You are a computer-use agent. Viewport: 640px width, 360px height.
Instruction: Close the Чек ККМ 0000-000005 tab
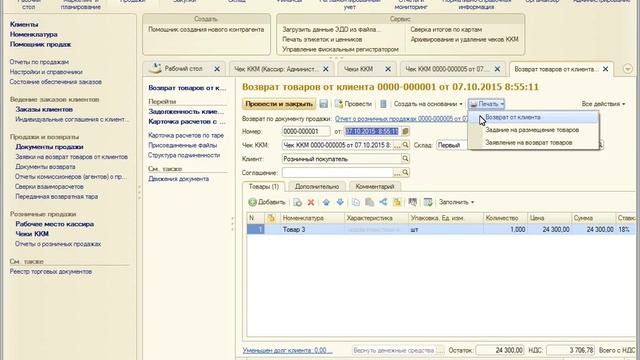497,69
